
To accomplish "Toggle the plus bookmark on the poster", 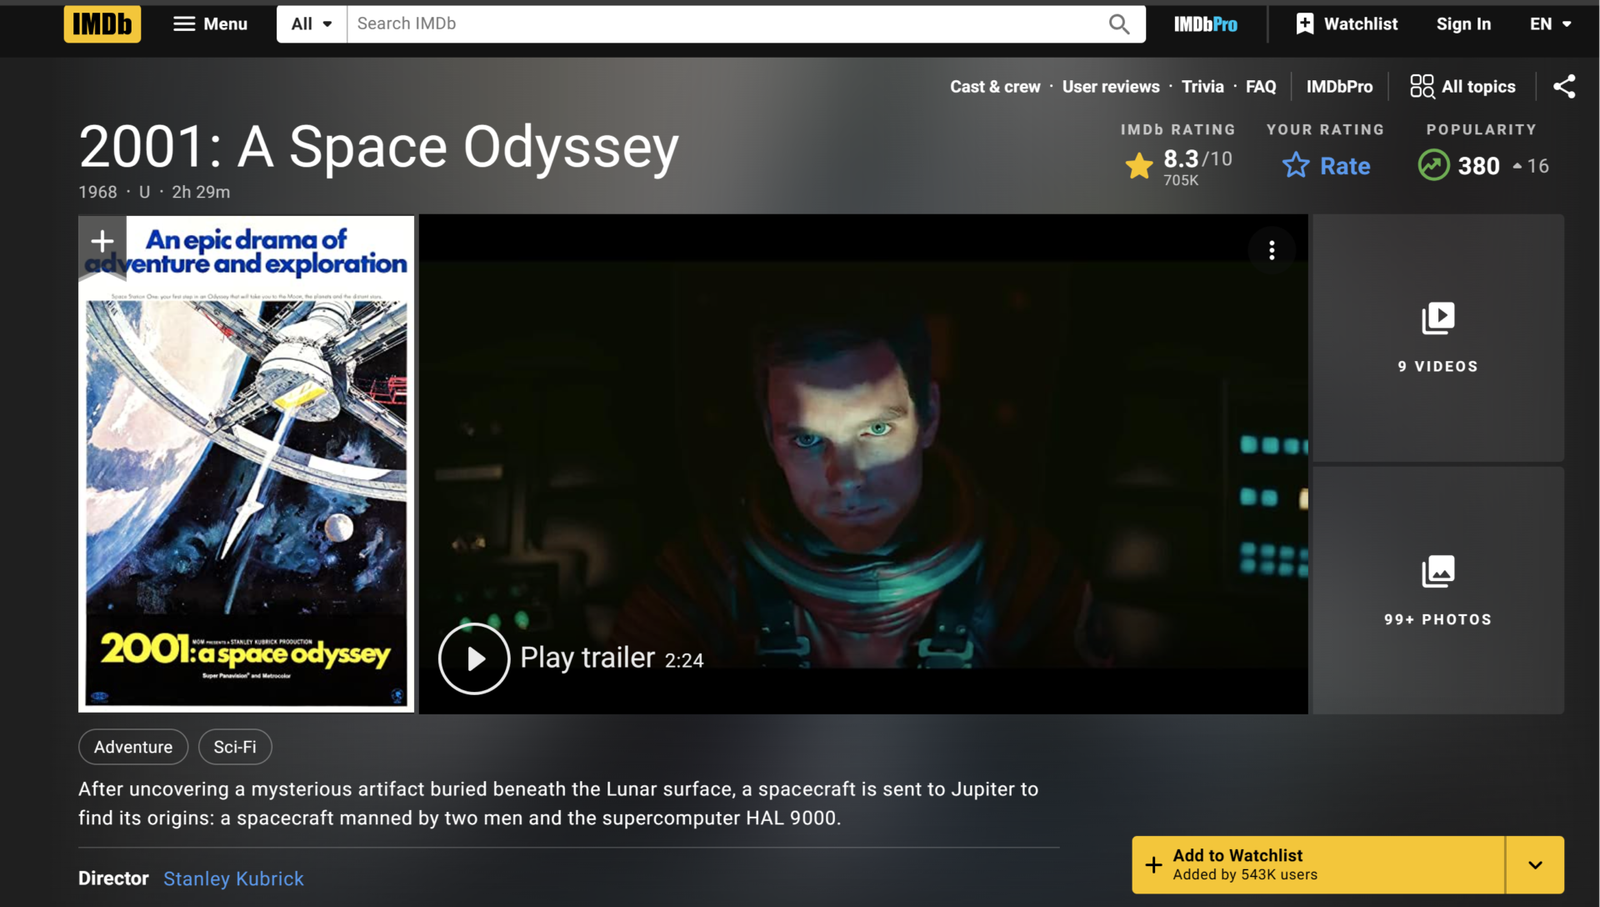I will coord(102,241).
